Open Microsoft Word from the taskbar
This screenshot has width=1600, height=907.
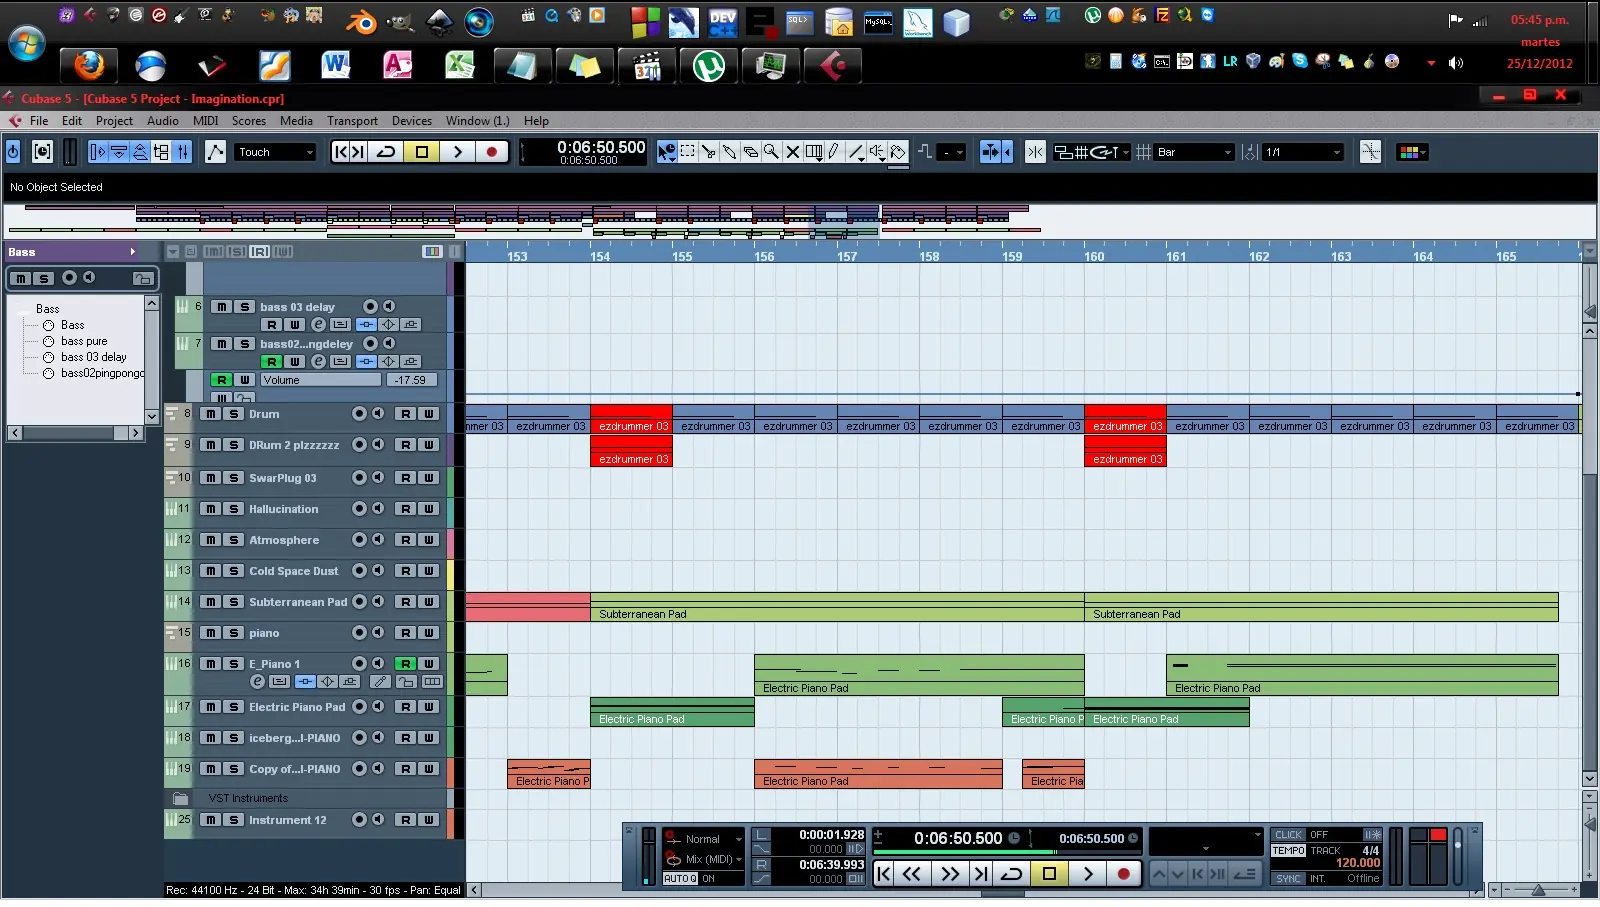tap(335, 66)
